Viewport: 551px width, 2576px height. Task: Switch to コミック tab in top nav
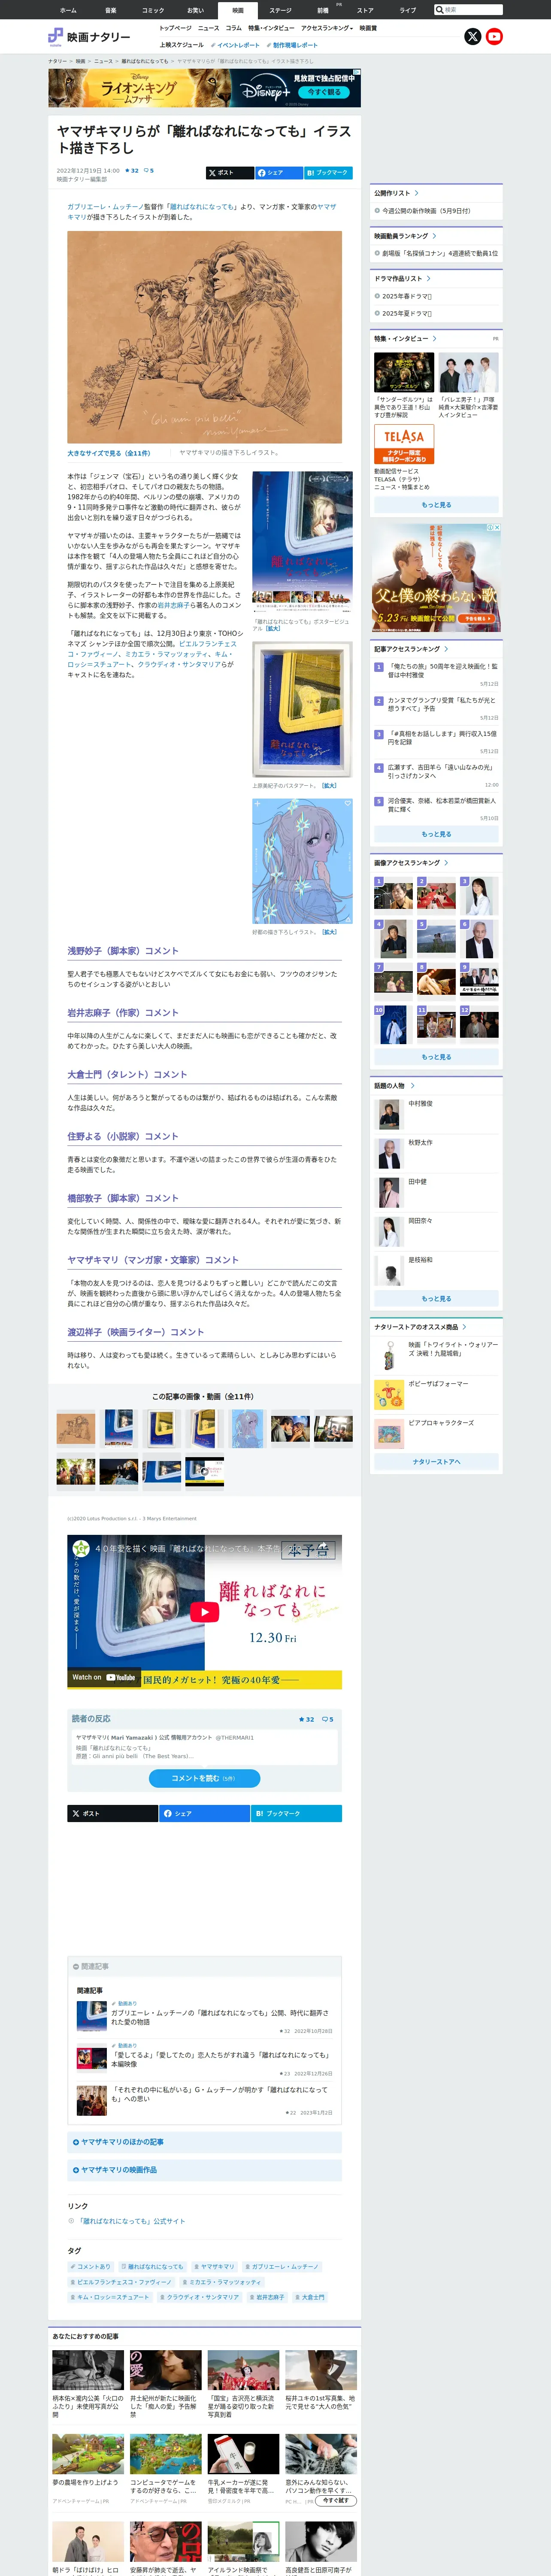click(x=153, y=10)
